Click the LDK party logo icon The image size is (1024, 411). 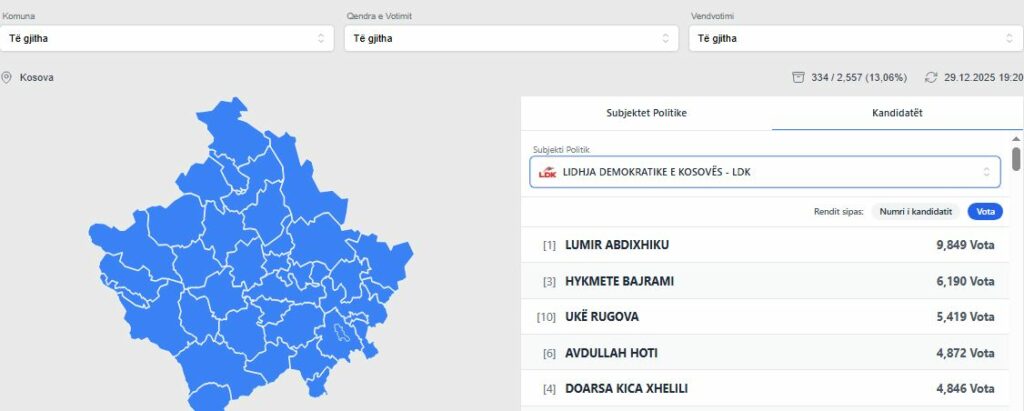(x=547, y=172)
